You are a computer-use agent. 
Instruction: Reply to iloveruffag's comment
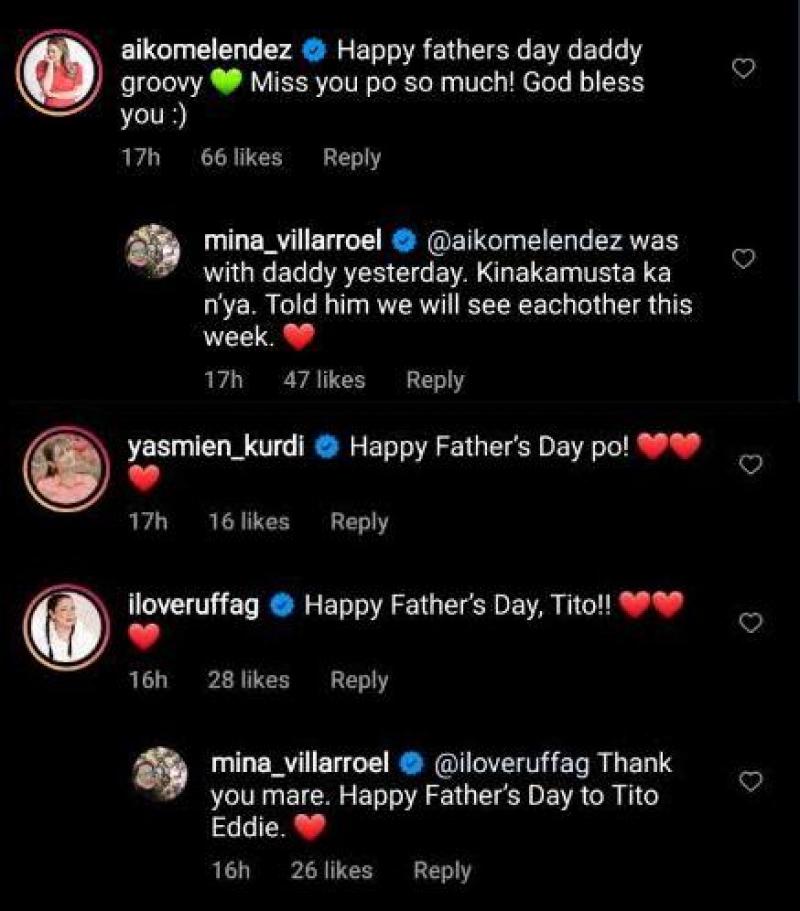pos(359,680)
